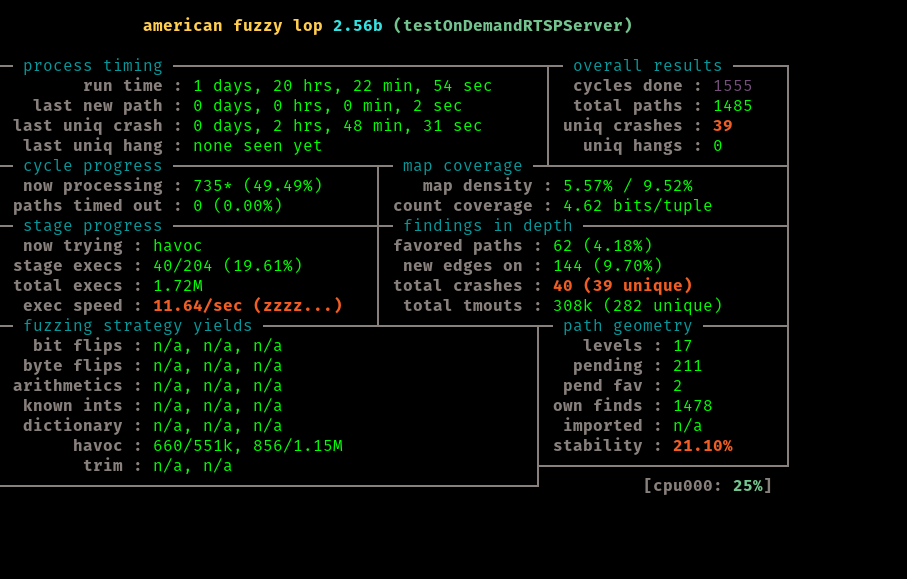This screenshot has width=907, height=579.
Task: Click the stability value 21.10%
Action: [702, 446]
